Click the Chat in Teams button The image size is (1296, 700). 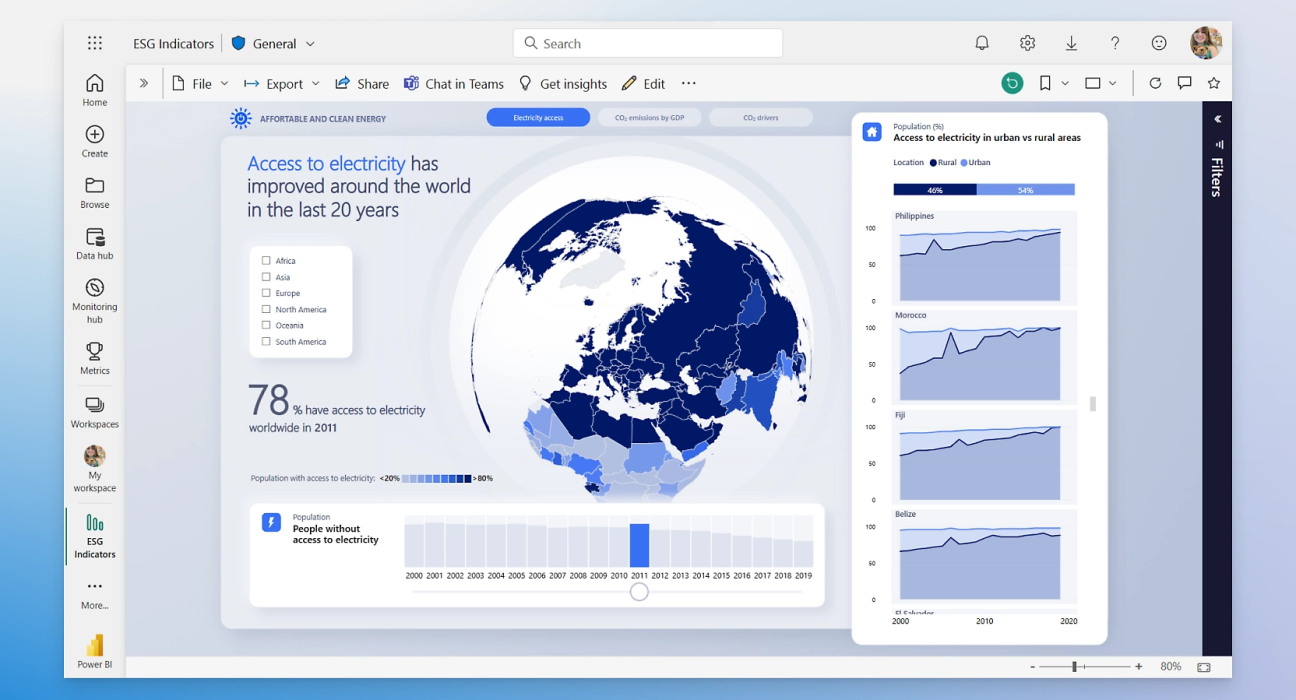tap(454, 84)
